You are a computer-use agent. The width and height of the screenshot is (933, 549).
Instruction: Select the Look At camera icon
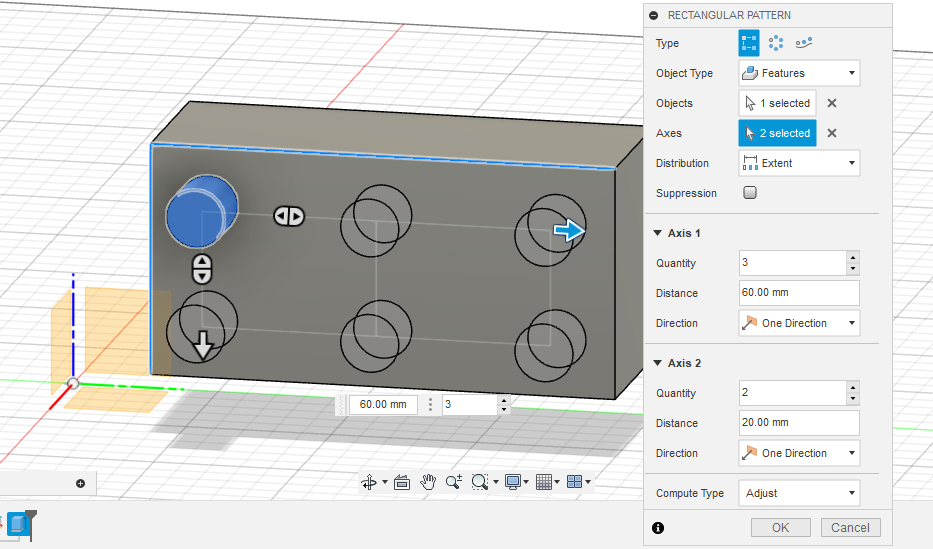click(402, 482)
